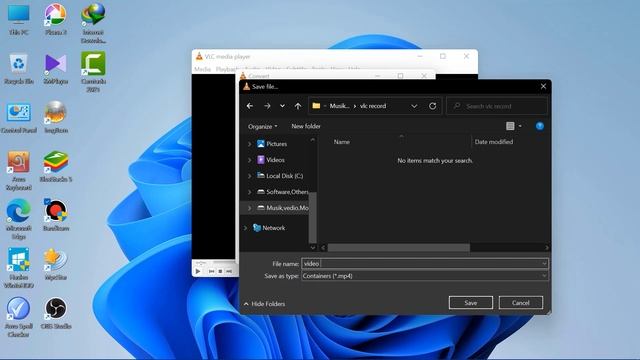The image size is (640, 360).
Task: Expand the Musik,vedio,Mo drive node
Action: point(249,208)
